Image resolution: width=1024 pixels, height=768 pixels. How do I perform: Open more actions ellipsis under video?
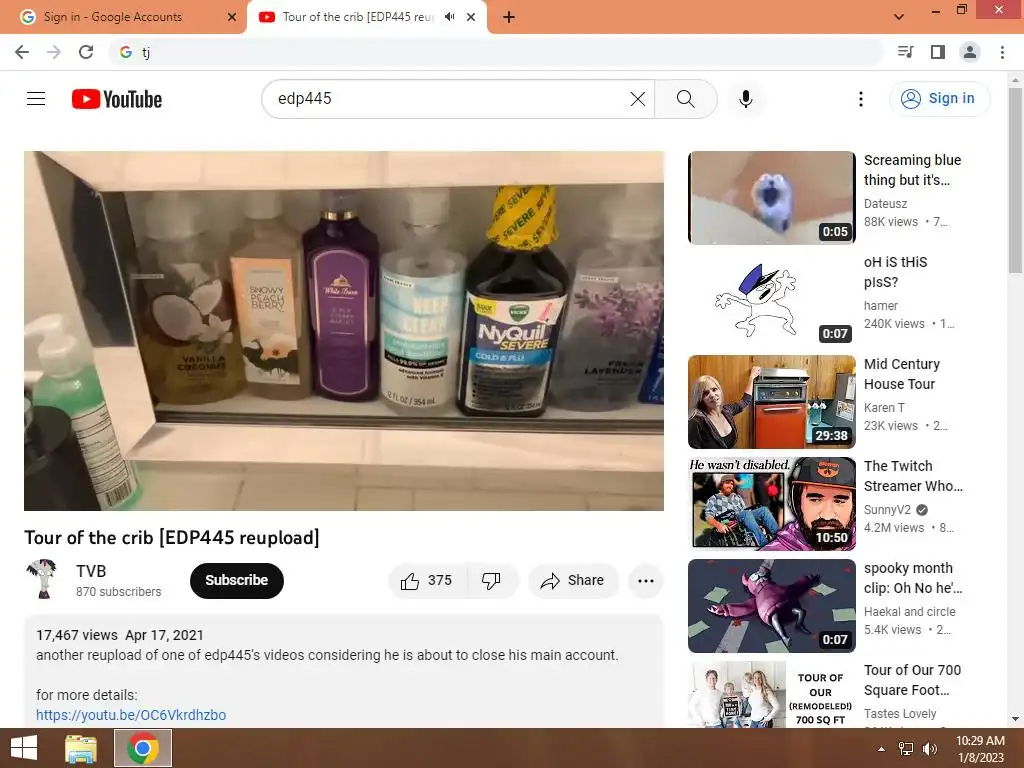pos(645,581)
